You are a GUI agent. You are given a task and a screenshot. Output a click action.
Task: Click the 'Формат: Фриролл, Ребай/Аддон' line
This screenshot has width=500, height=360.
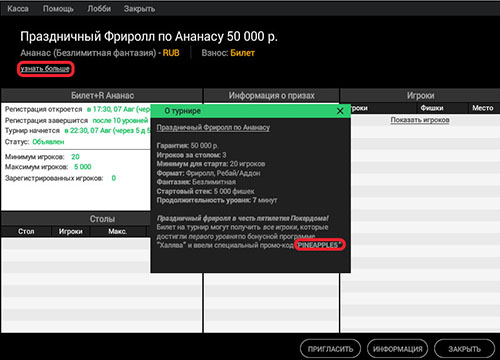point(208,173)
